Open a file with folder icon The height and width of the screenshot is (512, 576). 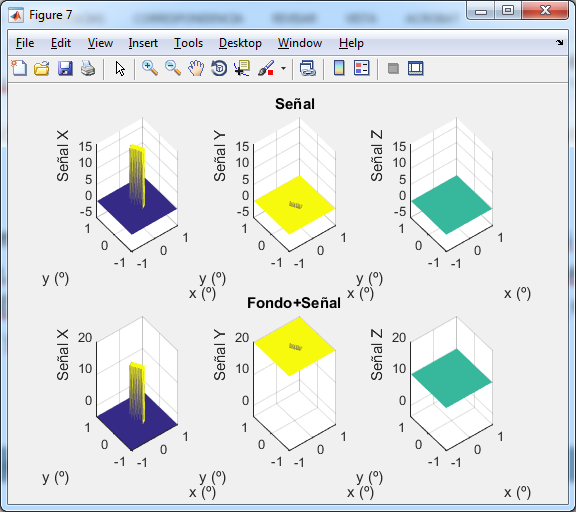click(42, 68)
